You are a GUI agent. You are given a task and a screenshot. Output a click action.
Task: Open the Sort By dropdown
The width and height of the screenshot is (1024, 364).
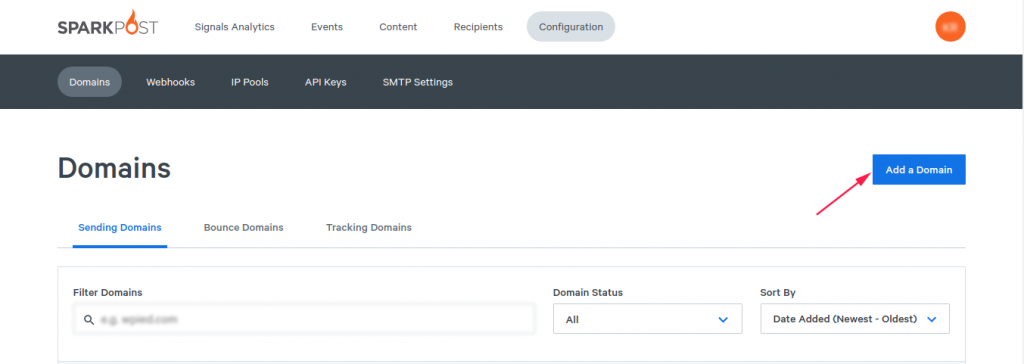pos(855,319)
